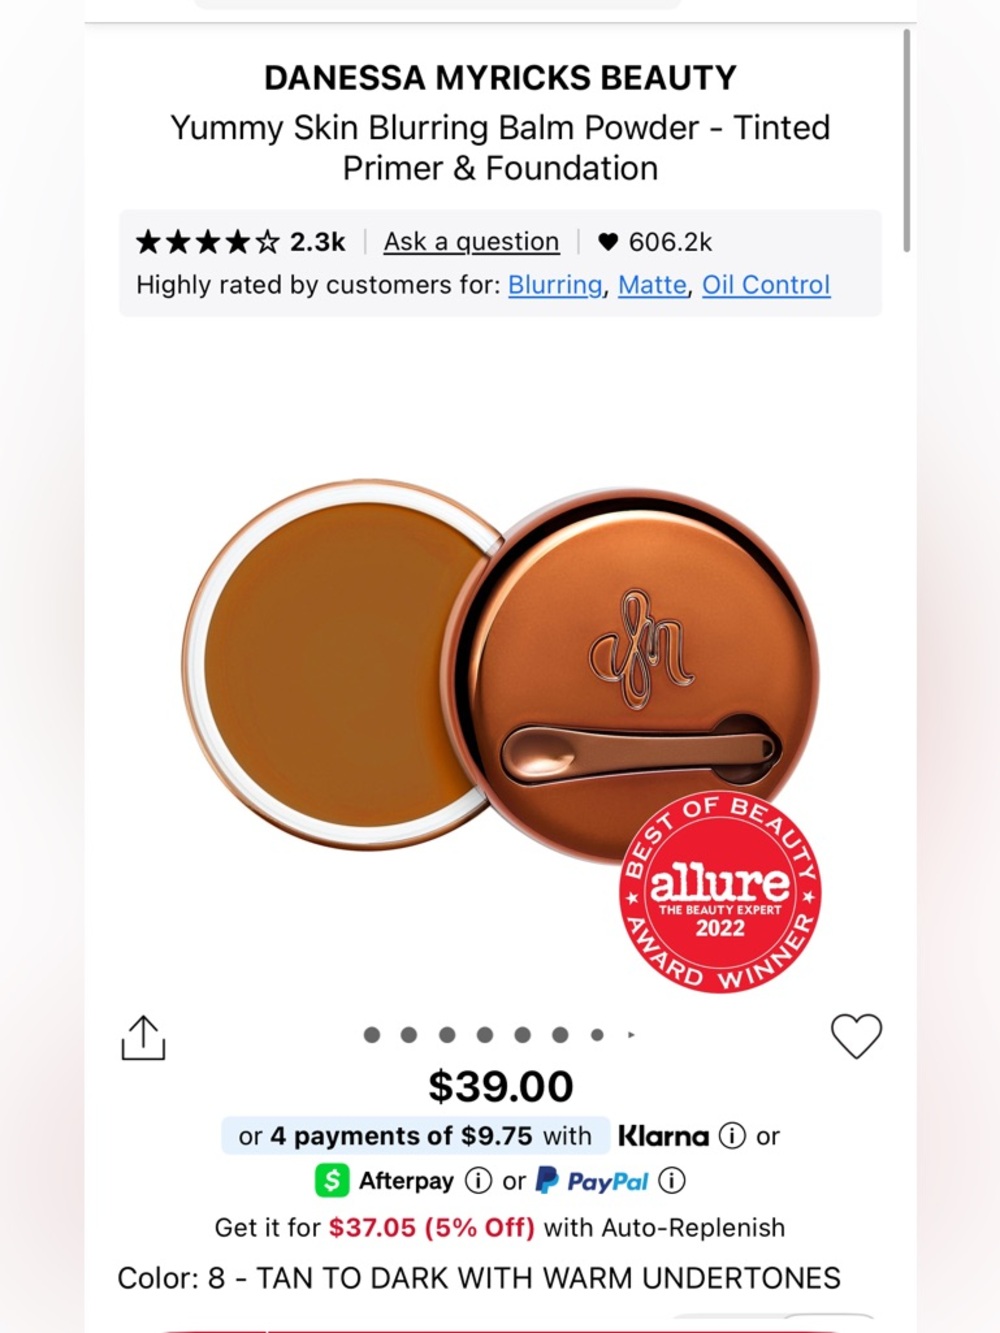Select the fourth image carousel dot
The height and width of the screenshot is (1333, 1000).
pos(485,1035)
